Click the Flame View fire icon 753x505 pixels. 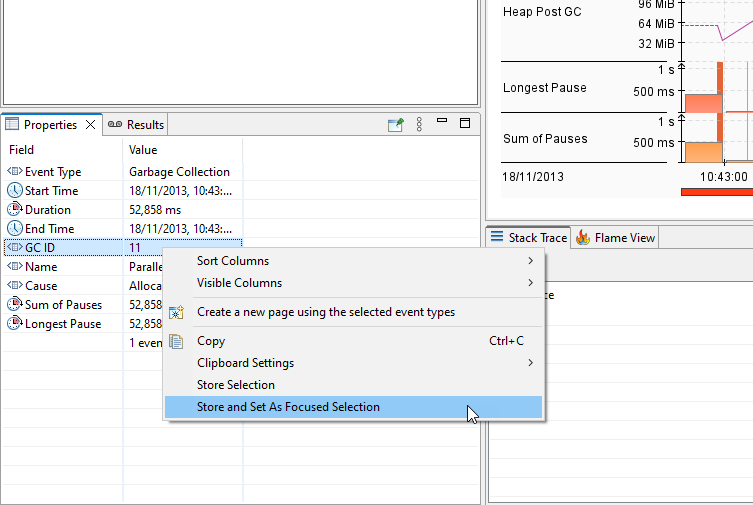tap(583, 238)
